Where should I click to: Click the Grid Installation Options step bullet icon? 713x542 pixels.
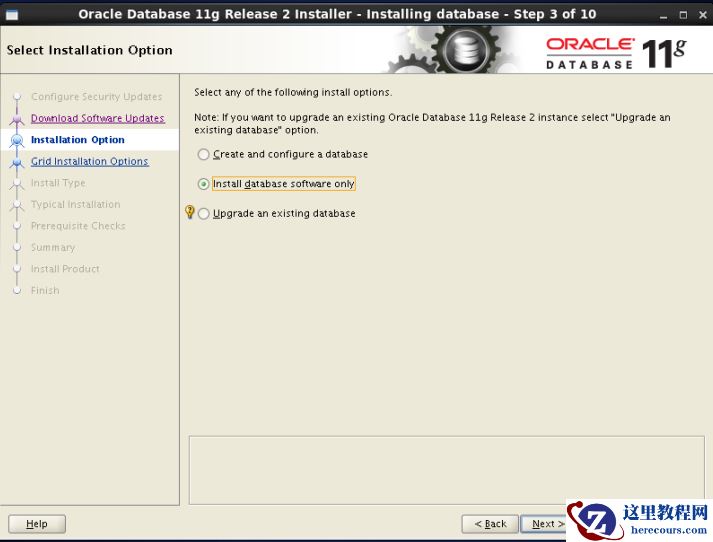tap(17, 162)
